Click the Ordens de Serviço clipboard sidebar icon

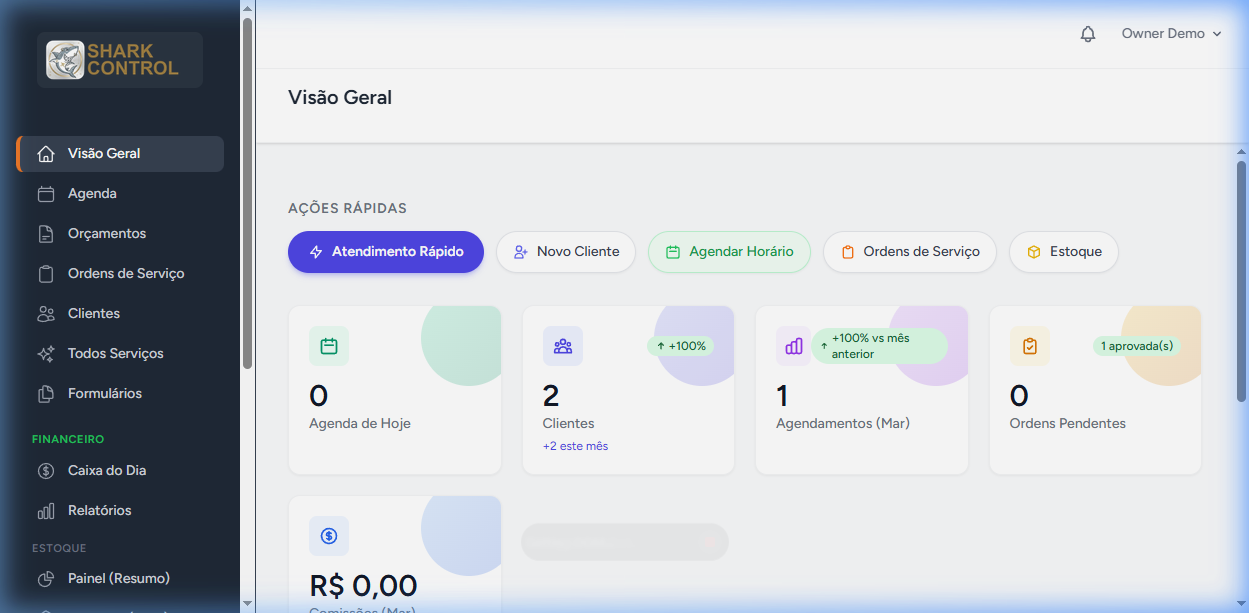tap(46, 274)
